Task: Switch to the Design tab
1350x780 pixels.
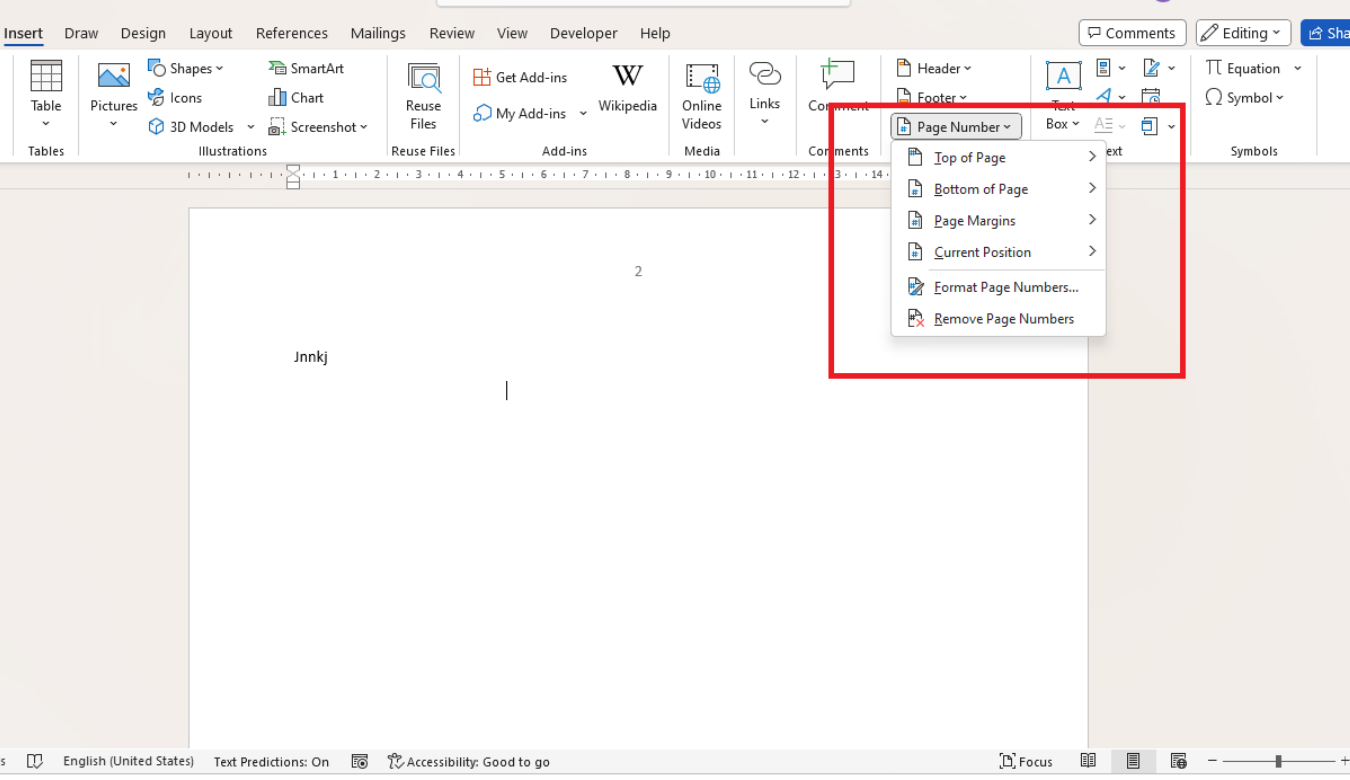Action: coord(143,33)
